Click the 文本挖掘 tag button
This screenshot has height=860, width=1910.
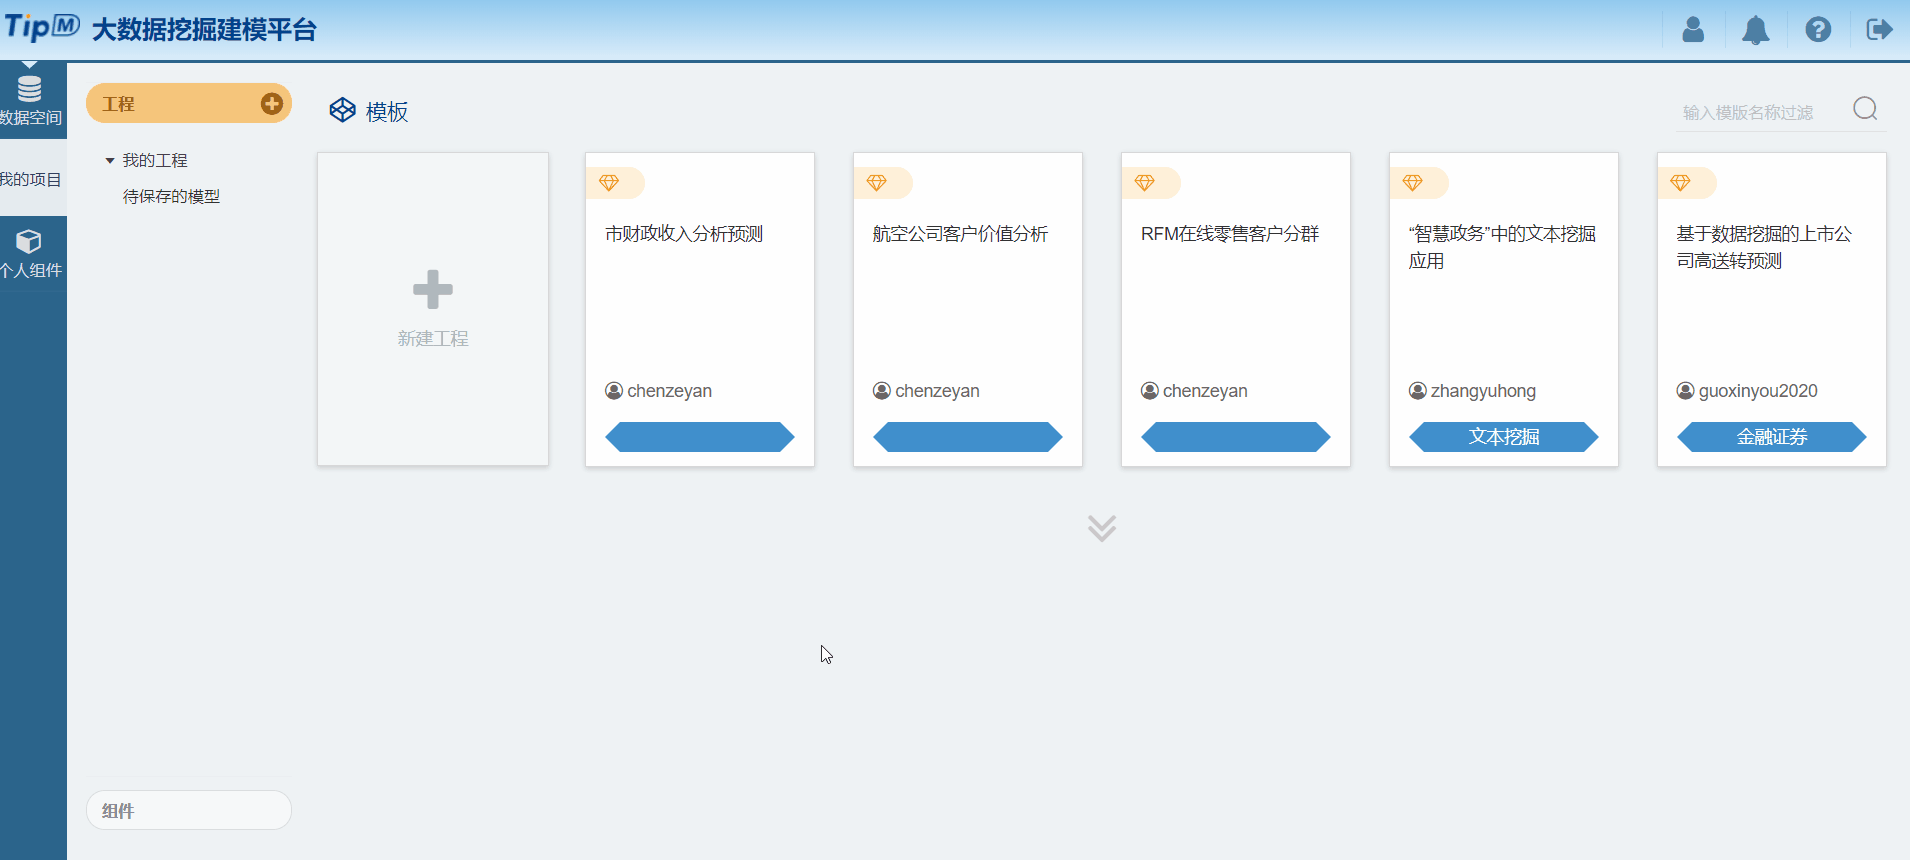[x=1503, y=437]
